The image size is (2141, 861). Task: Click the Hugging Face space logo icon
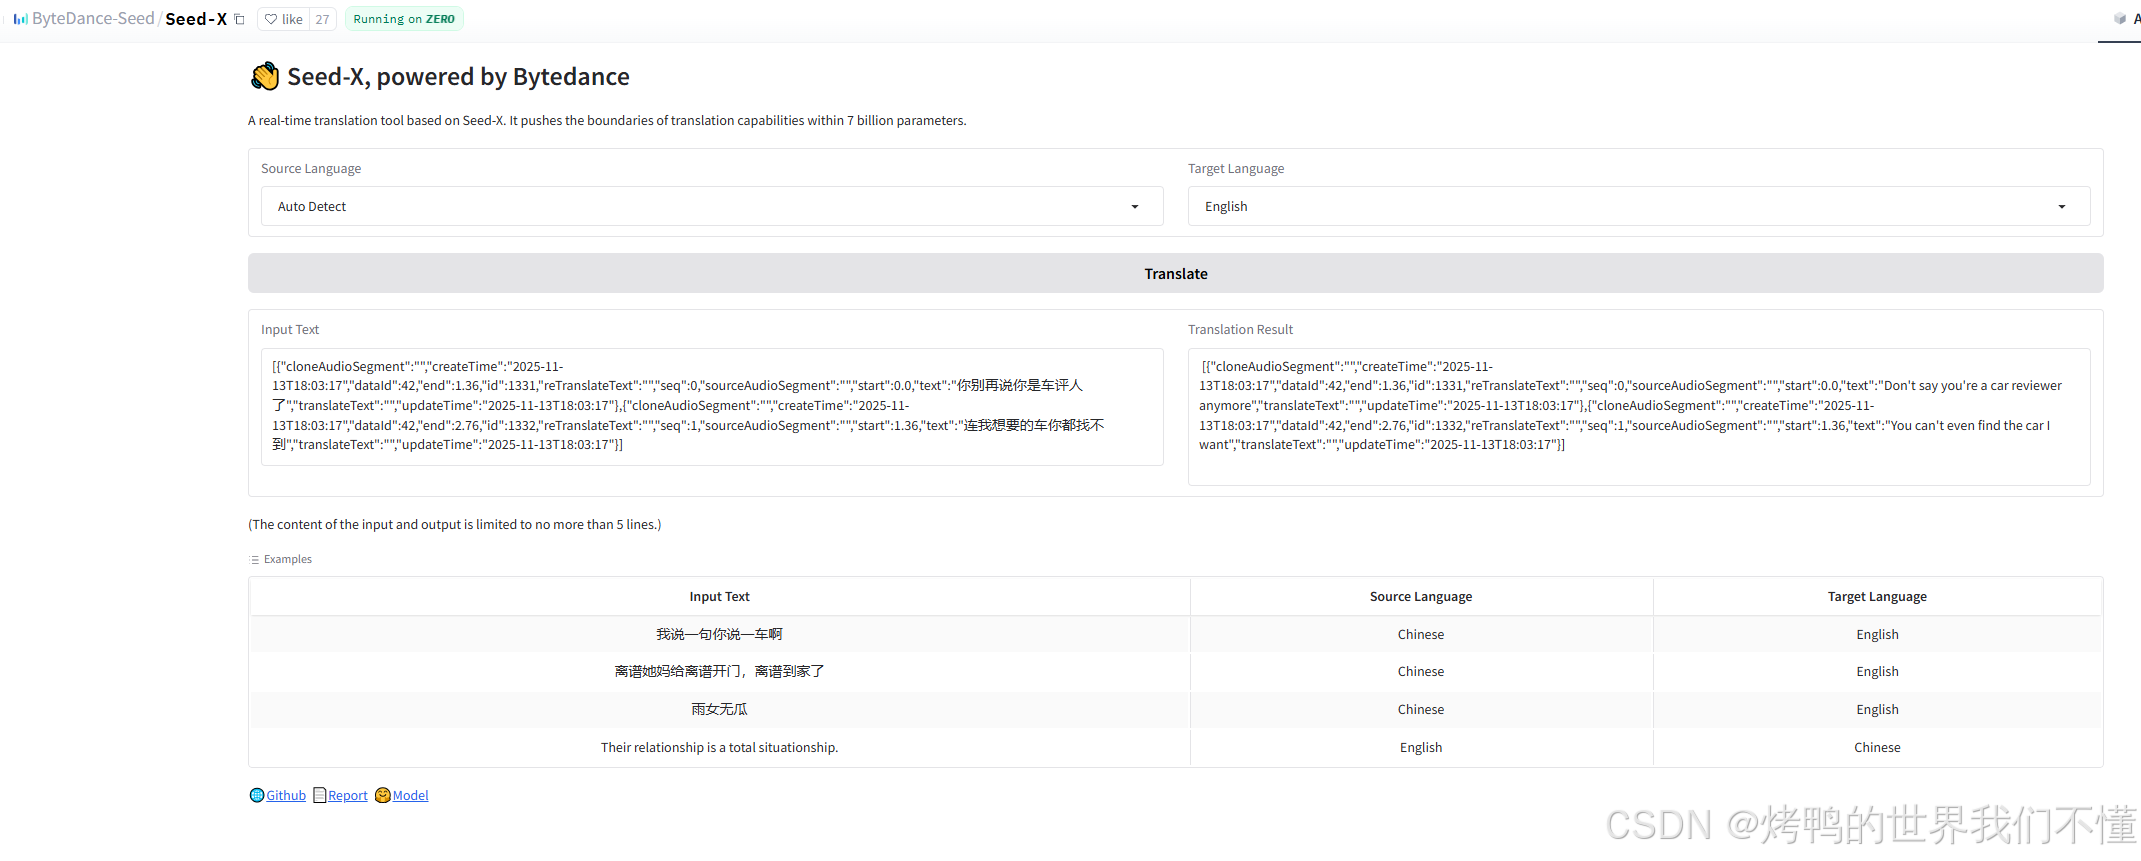20,19
